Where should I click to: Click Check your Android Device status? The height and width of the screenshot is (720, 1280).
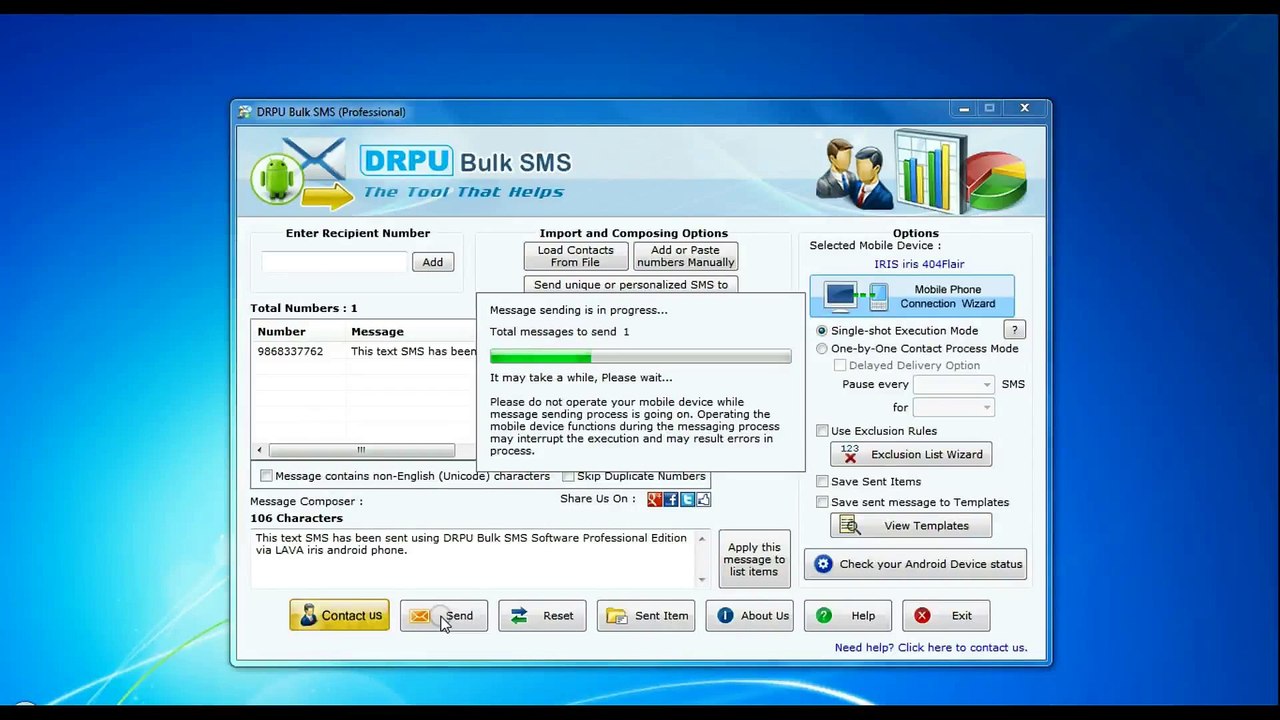(915, 564)
